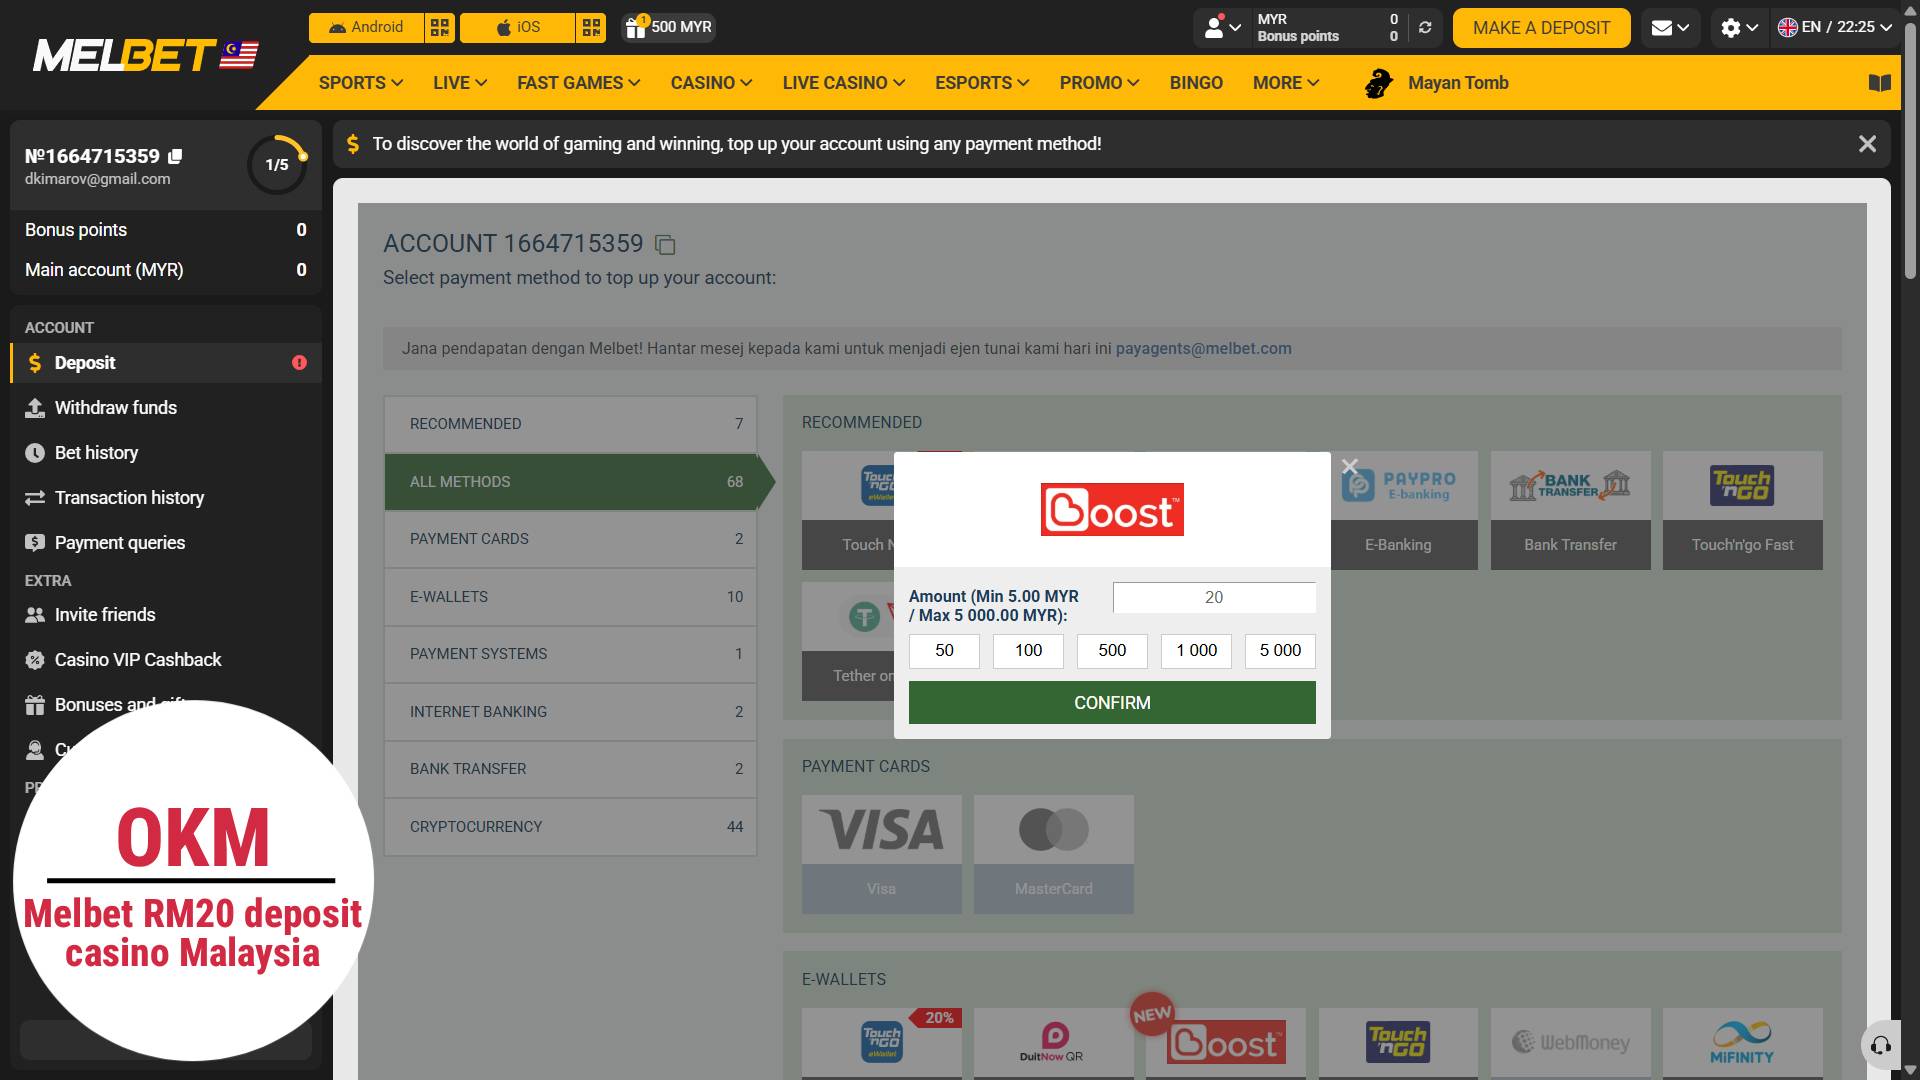Select Visa payment card
The height and width of the screenshot is (1080, 1920).
point(881,855)
